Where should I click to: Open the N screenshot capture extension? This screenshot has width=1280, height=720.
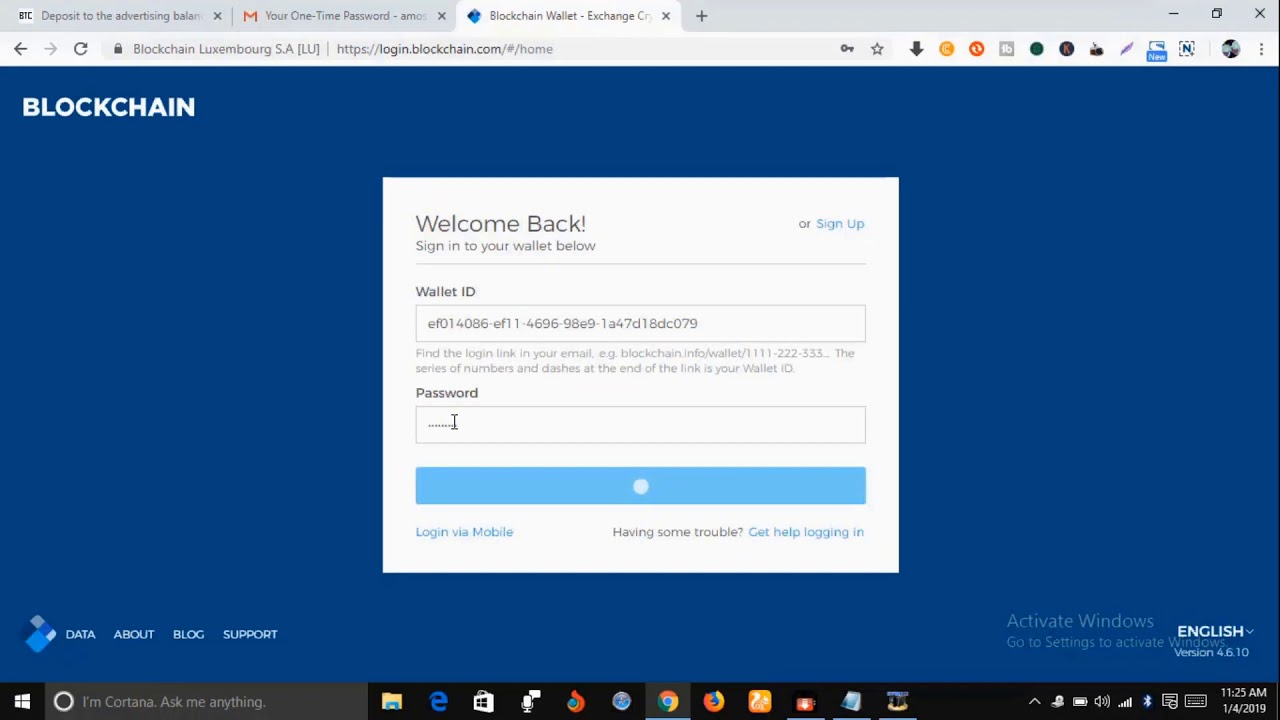pos(1186,48)
